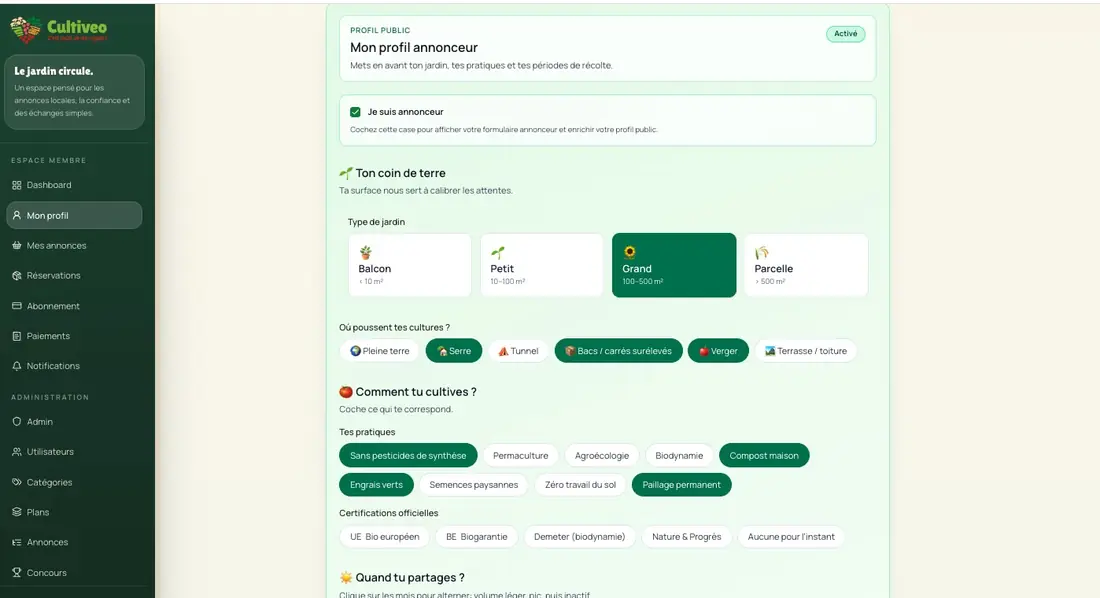Image resolution: width=1100 pixels, height=598 pixels.
Task: Click the Réservations icon in sidebar
Action: pos(17,276)
